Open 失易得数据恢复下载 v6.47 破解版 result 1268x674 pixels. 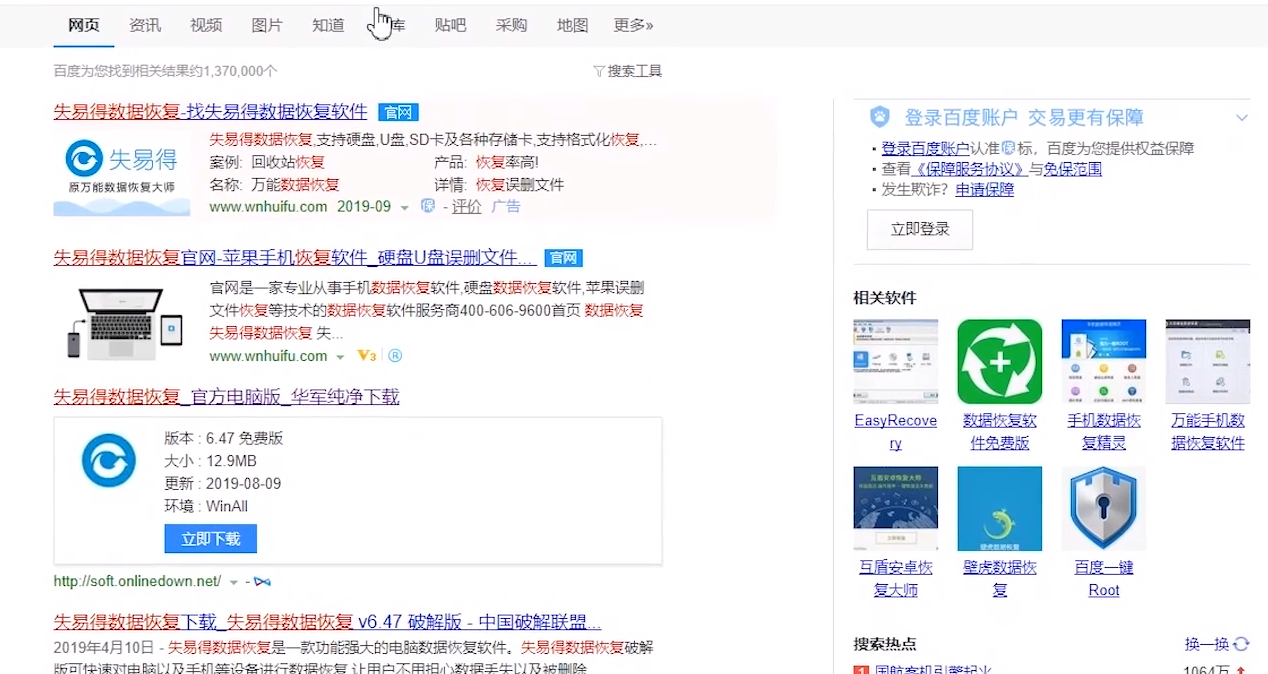coord(327,621)
